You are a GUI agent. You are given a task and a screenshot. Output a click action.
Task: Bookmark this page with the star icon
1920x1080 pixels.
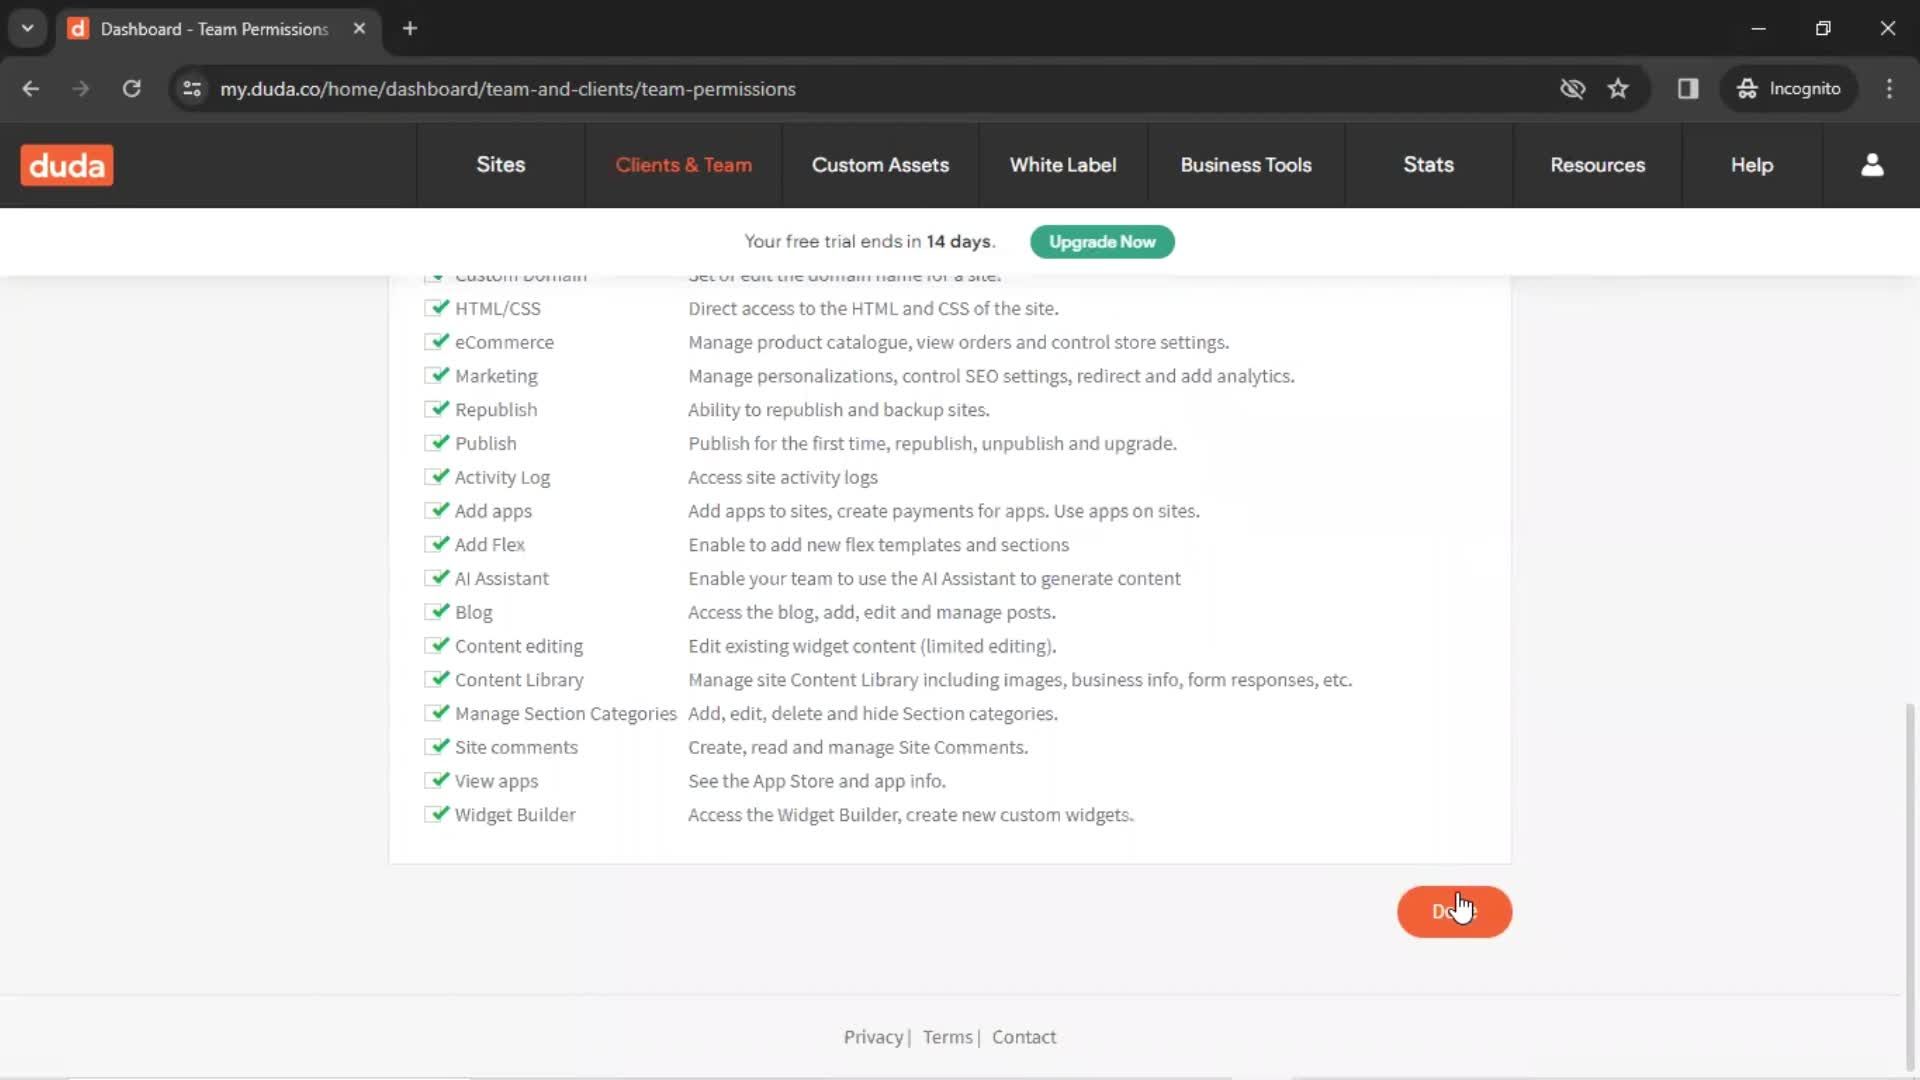click(x=1618, y=89)
